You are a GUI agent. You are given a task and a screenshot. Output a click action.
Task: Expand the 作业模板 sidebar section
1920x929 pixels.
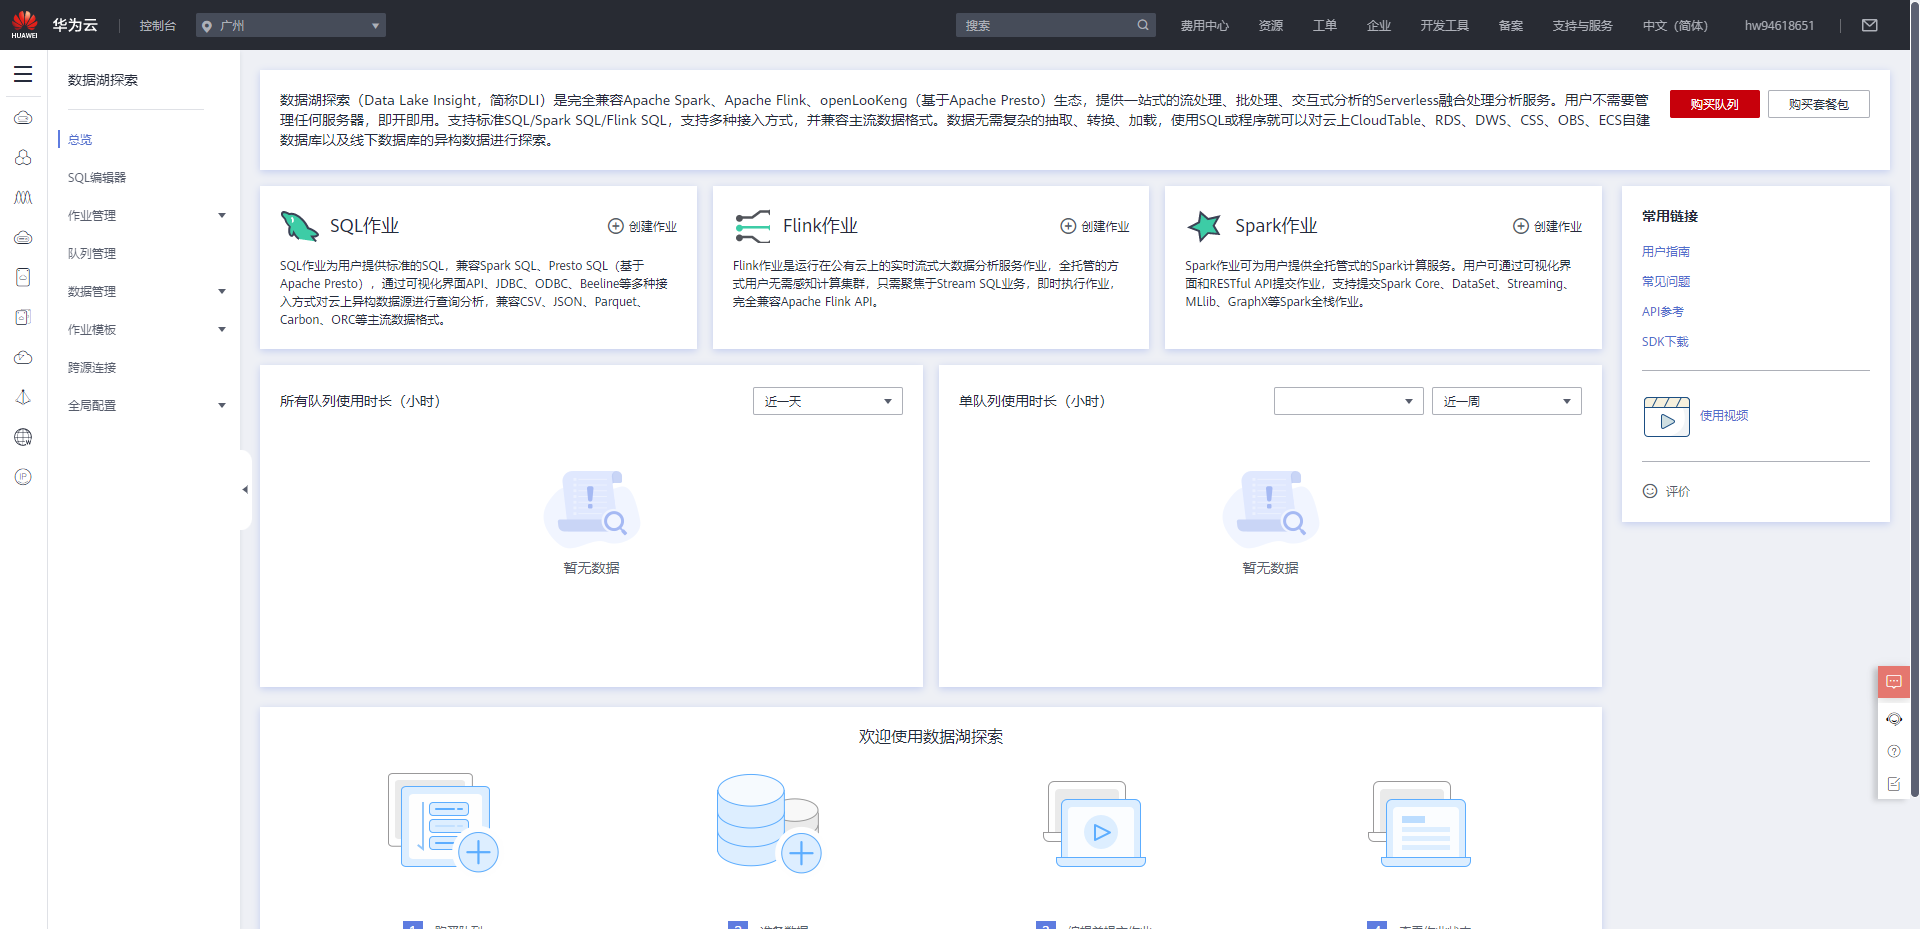tap(144, 329)
